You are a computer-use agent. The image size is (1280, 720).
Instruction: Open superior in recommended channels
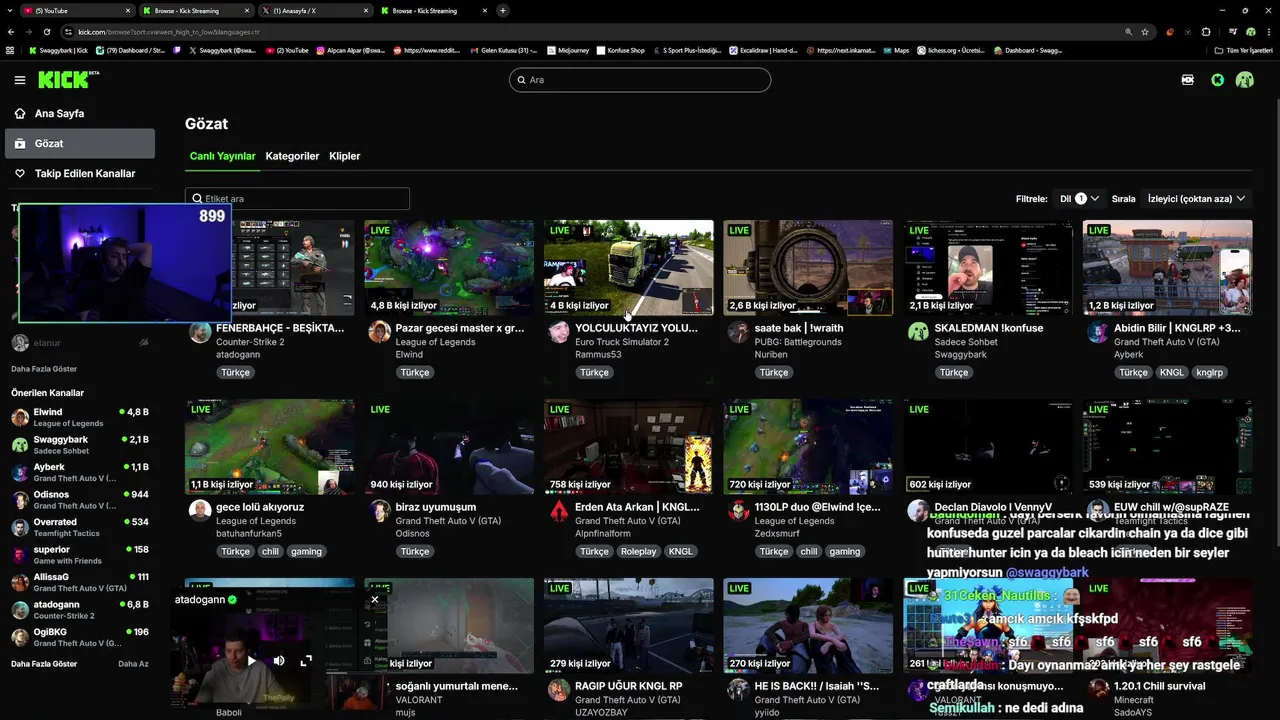click(x=80, y=555)
